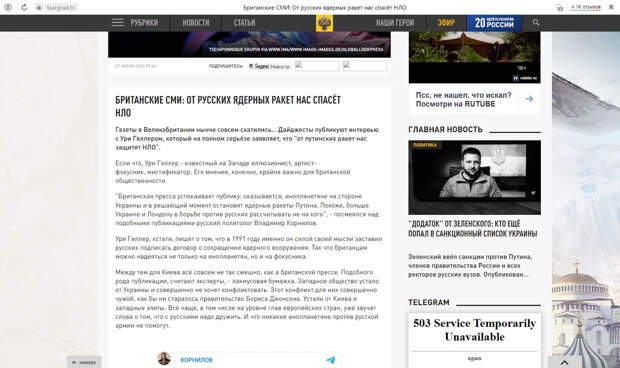The width and height of the screenshot is (620, 368).
Task: Click the browser shield icon left of refresh
Action: [8, 7]
